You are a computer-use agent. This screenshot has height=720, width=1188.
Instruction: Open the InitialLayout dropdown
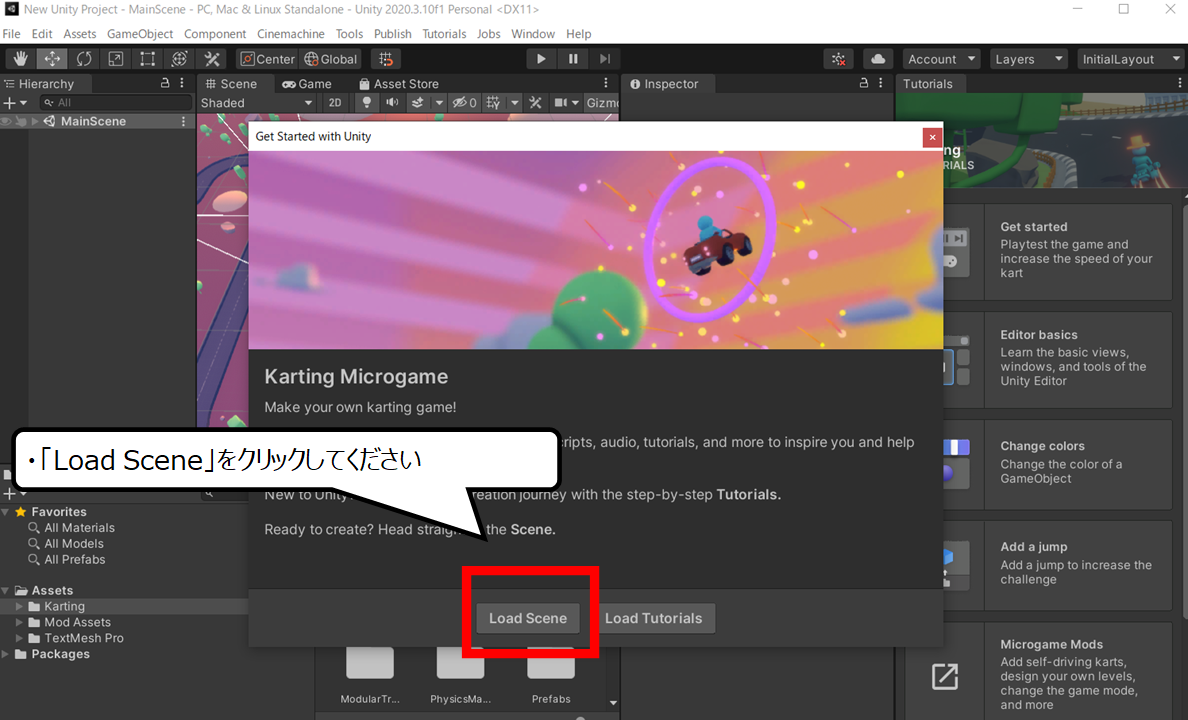(1132, 59)
